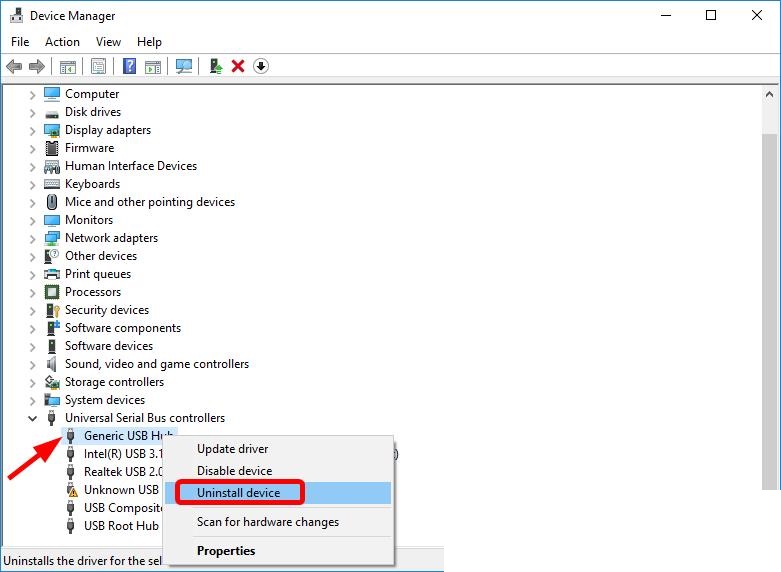Choose Disable device in context menu
The image size is (781, 572).
tap(278, 471)
